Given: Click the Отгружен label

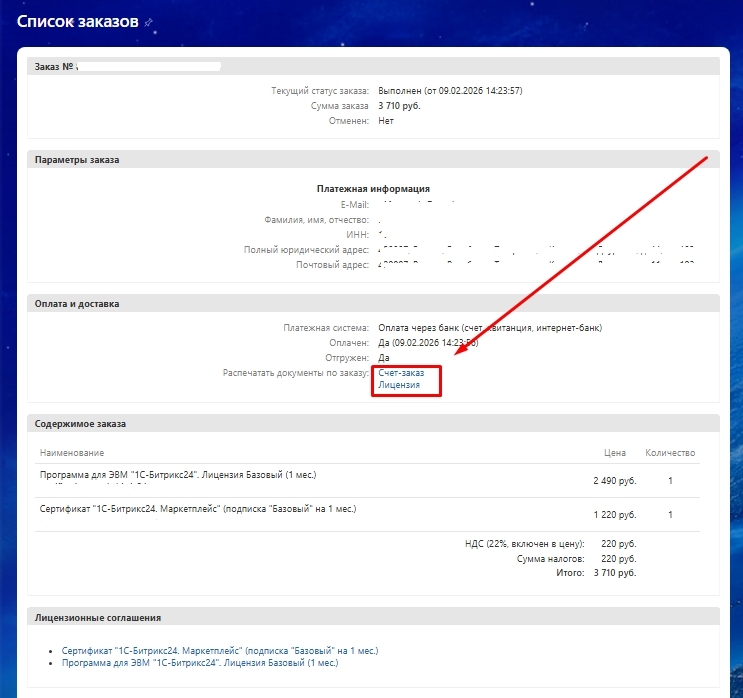Looking at the screenshot, I should pos(347,358).
